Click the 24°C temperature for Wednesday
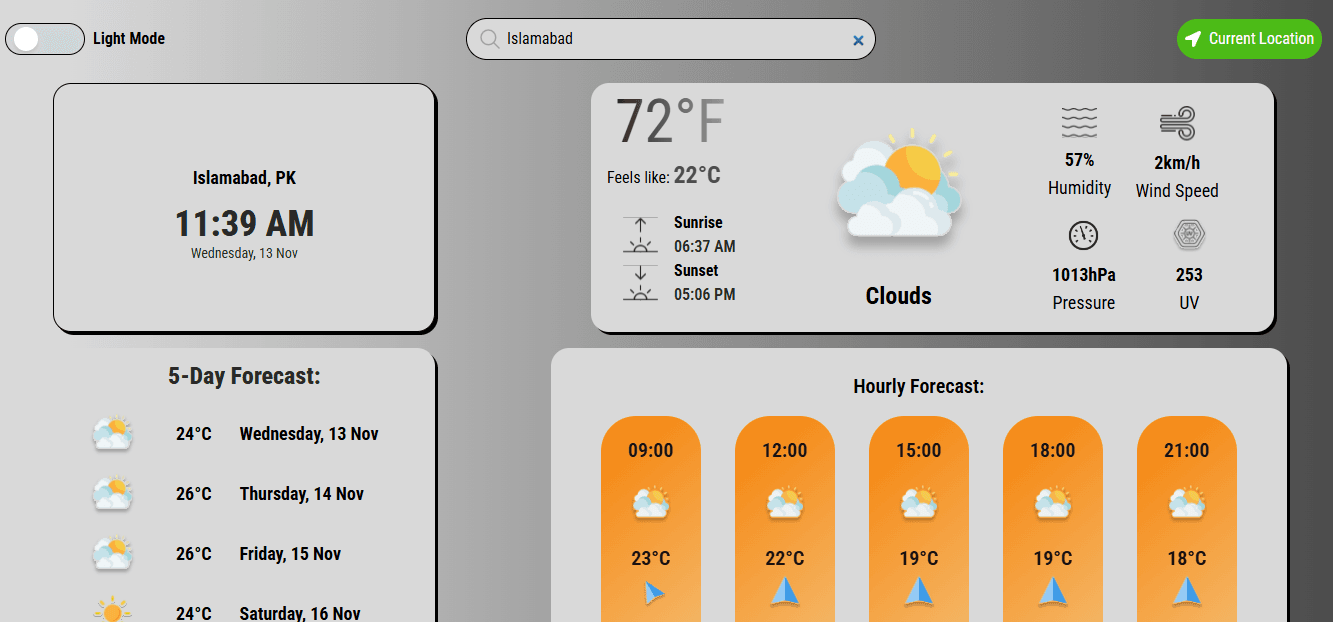The image size is (1333, 622). click(x=194, y=434)
